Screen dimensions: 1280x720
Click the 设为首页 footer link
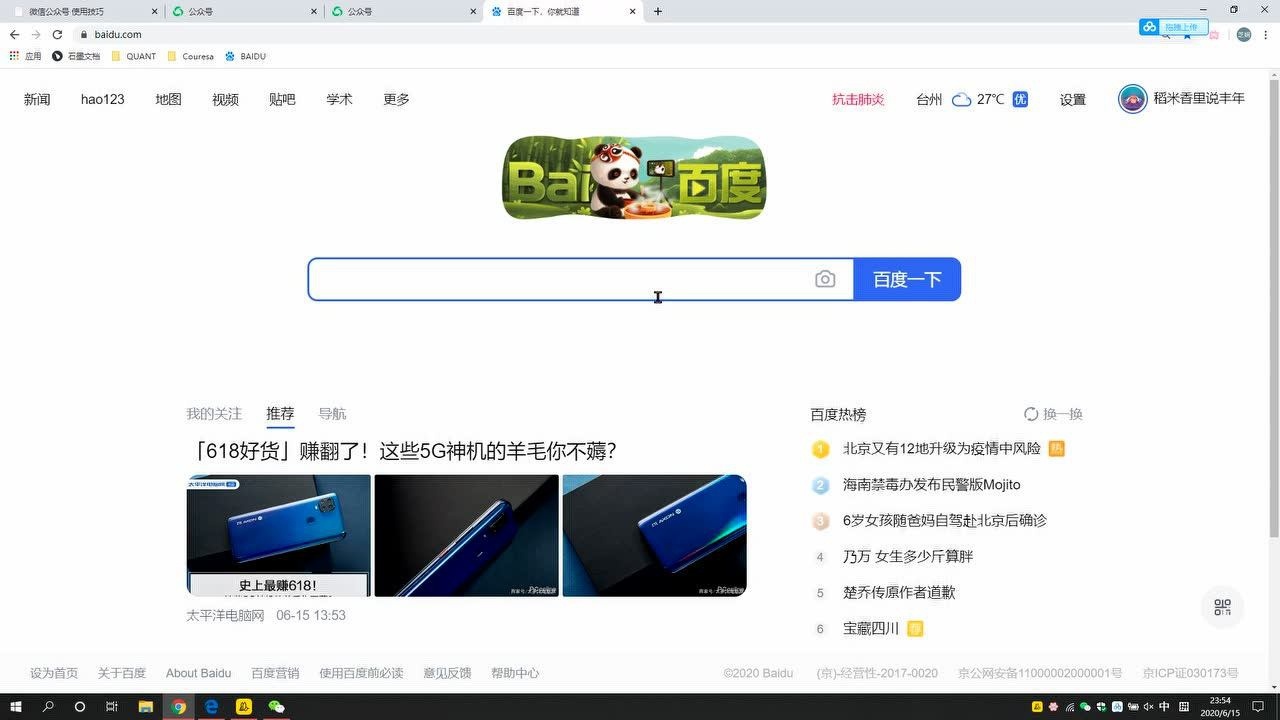click(x=54, y=673)
